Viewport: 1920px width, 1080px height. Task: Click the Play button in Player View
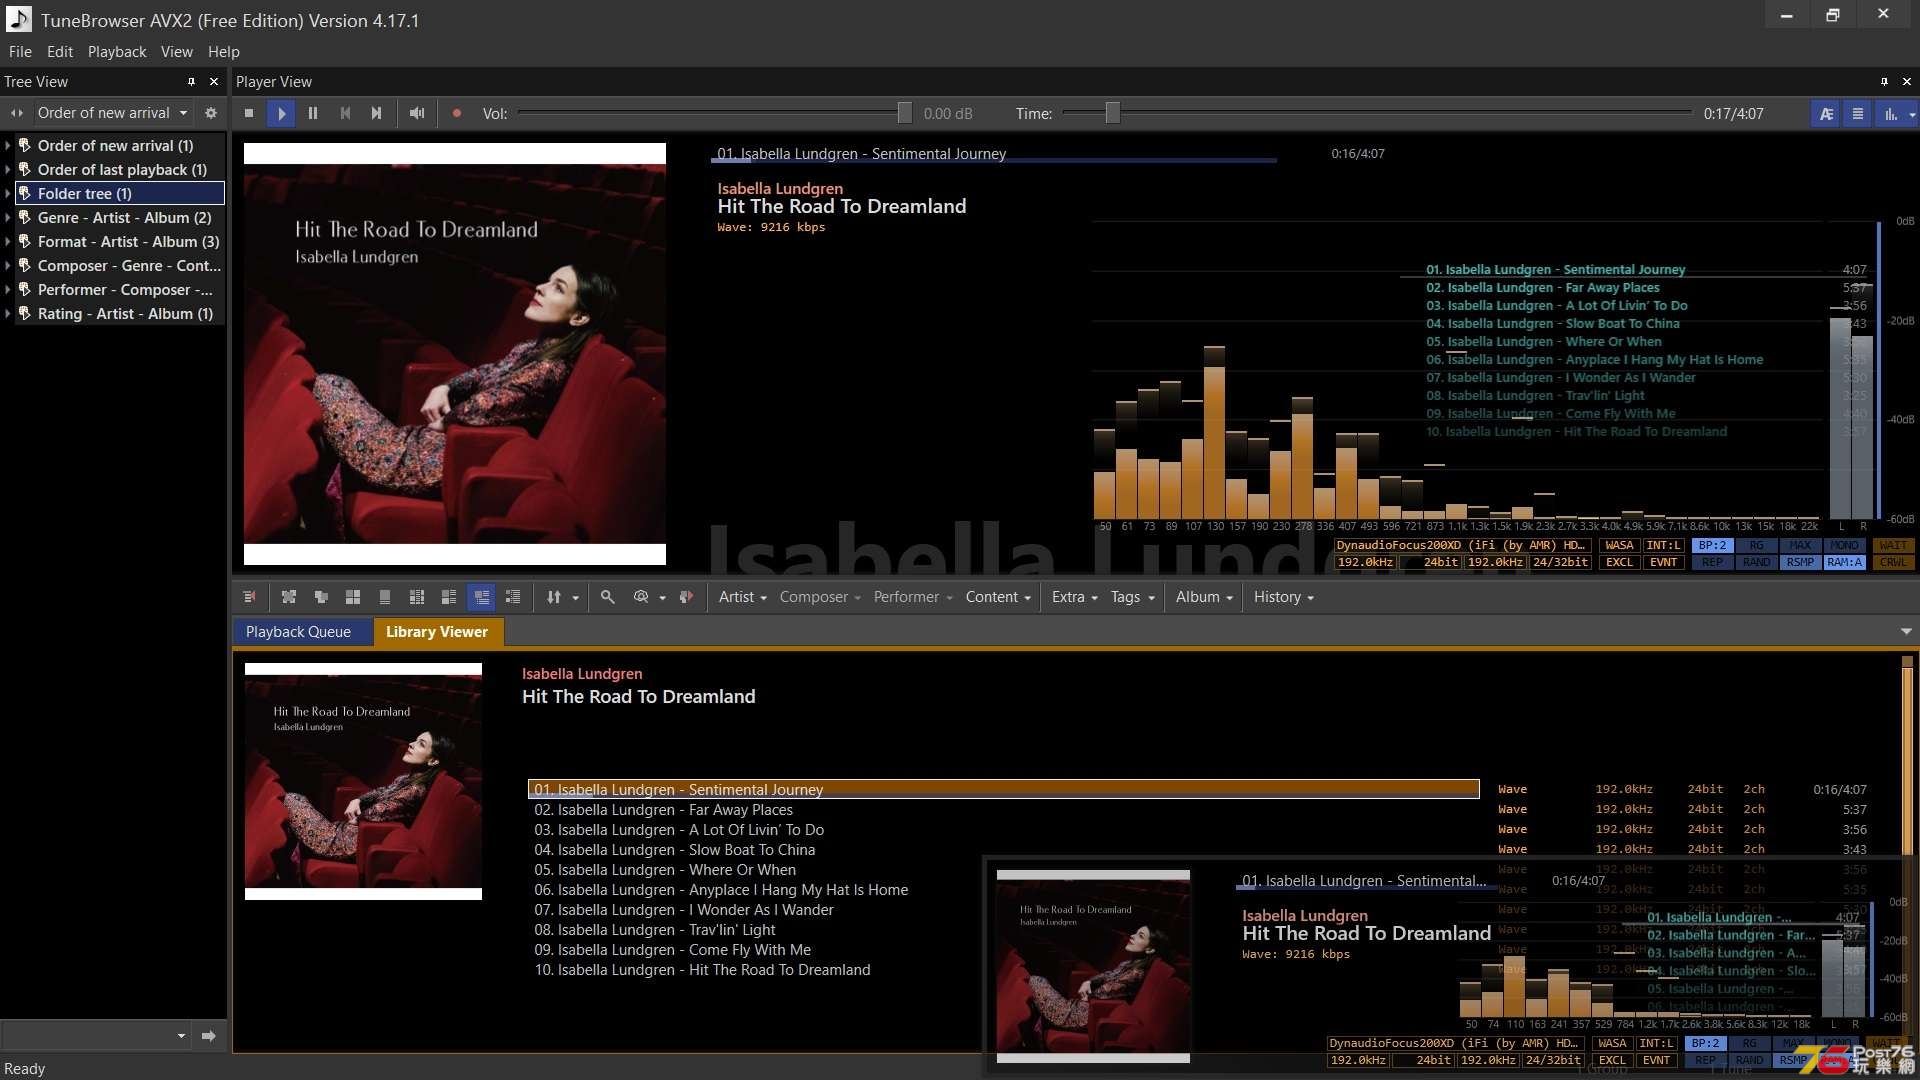coord(281,114)
